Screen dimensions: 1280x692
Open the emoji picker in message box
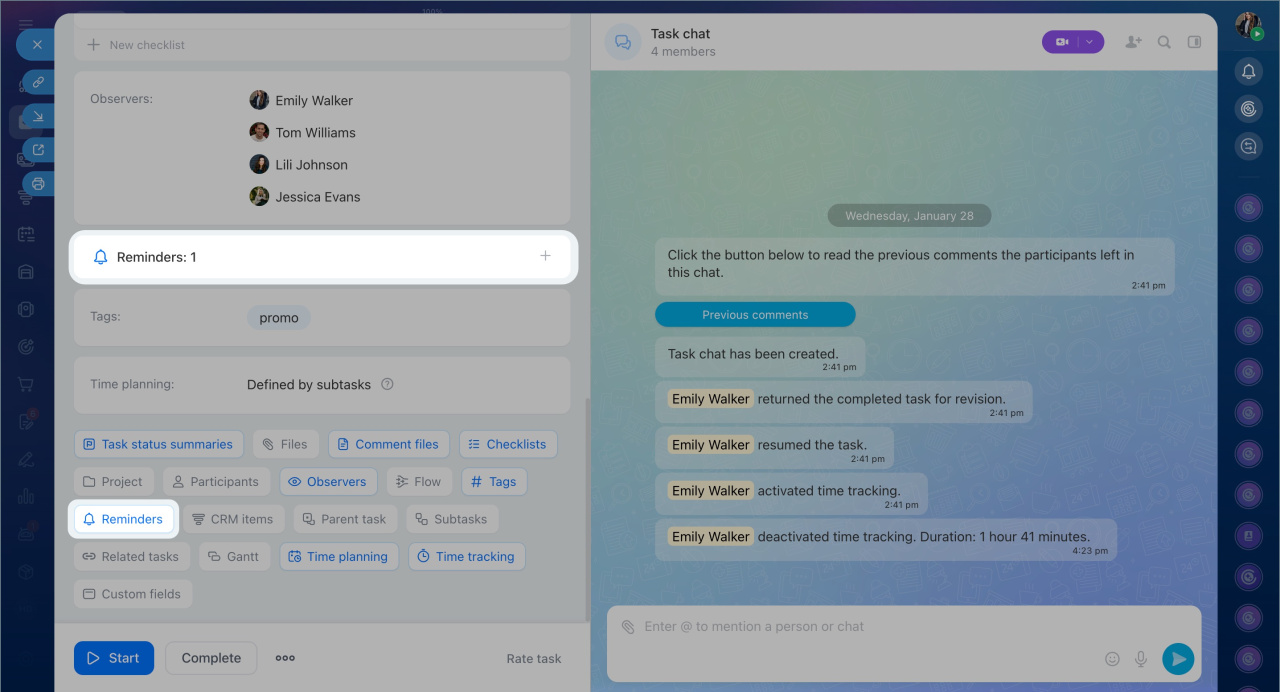point(1112,659)
